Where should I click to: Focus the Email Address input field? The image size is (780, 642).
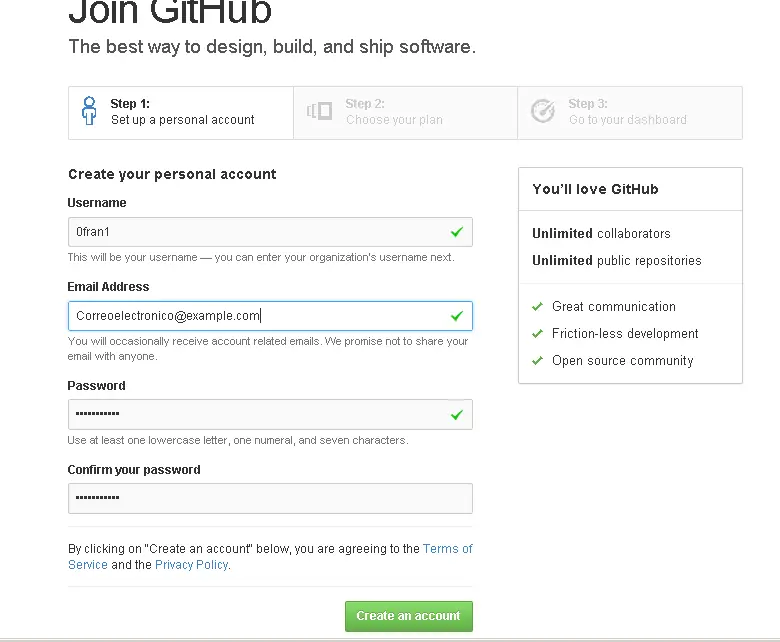tap(270, 316)
